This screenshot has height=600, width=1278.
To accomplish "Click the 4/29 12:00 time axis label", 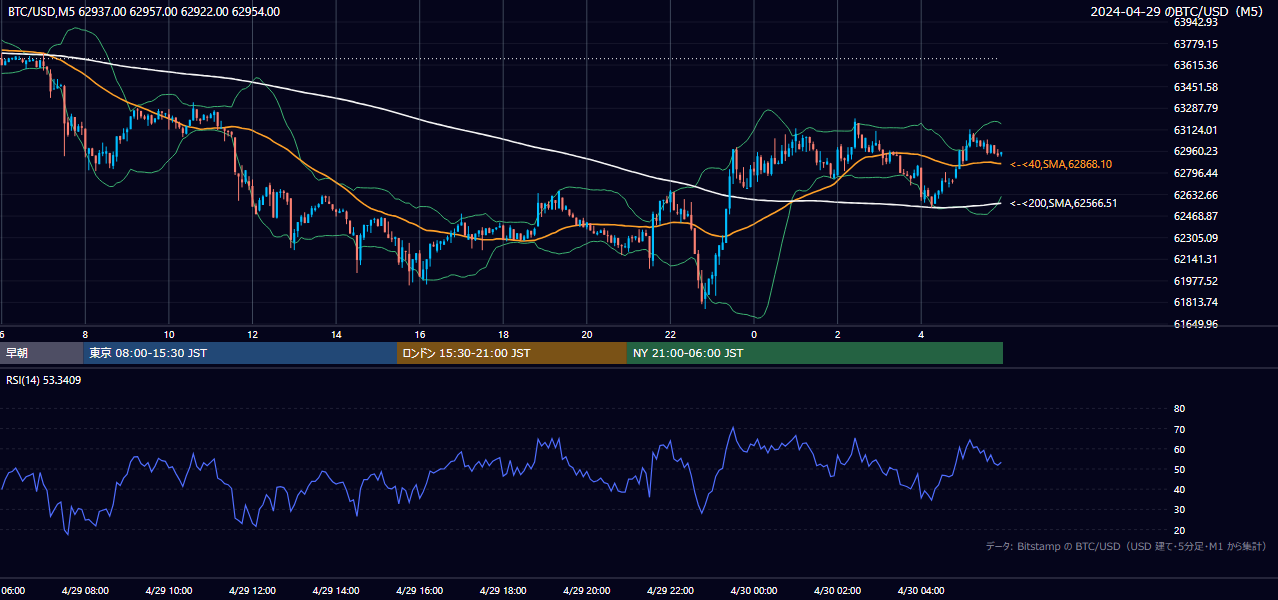I will (252, 591).
